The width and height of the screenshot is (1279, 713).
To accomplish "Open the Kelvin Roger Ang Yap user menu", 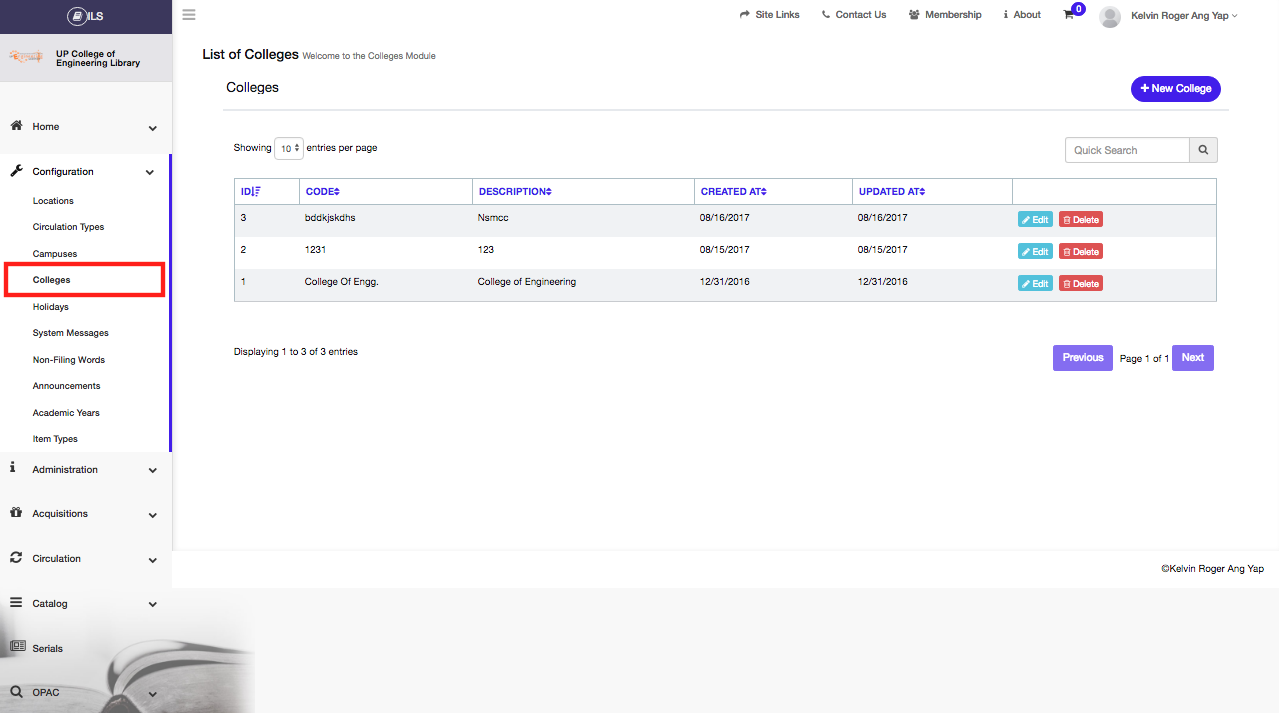I will (1183, 16).
